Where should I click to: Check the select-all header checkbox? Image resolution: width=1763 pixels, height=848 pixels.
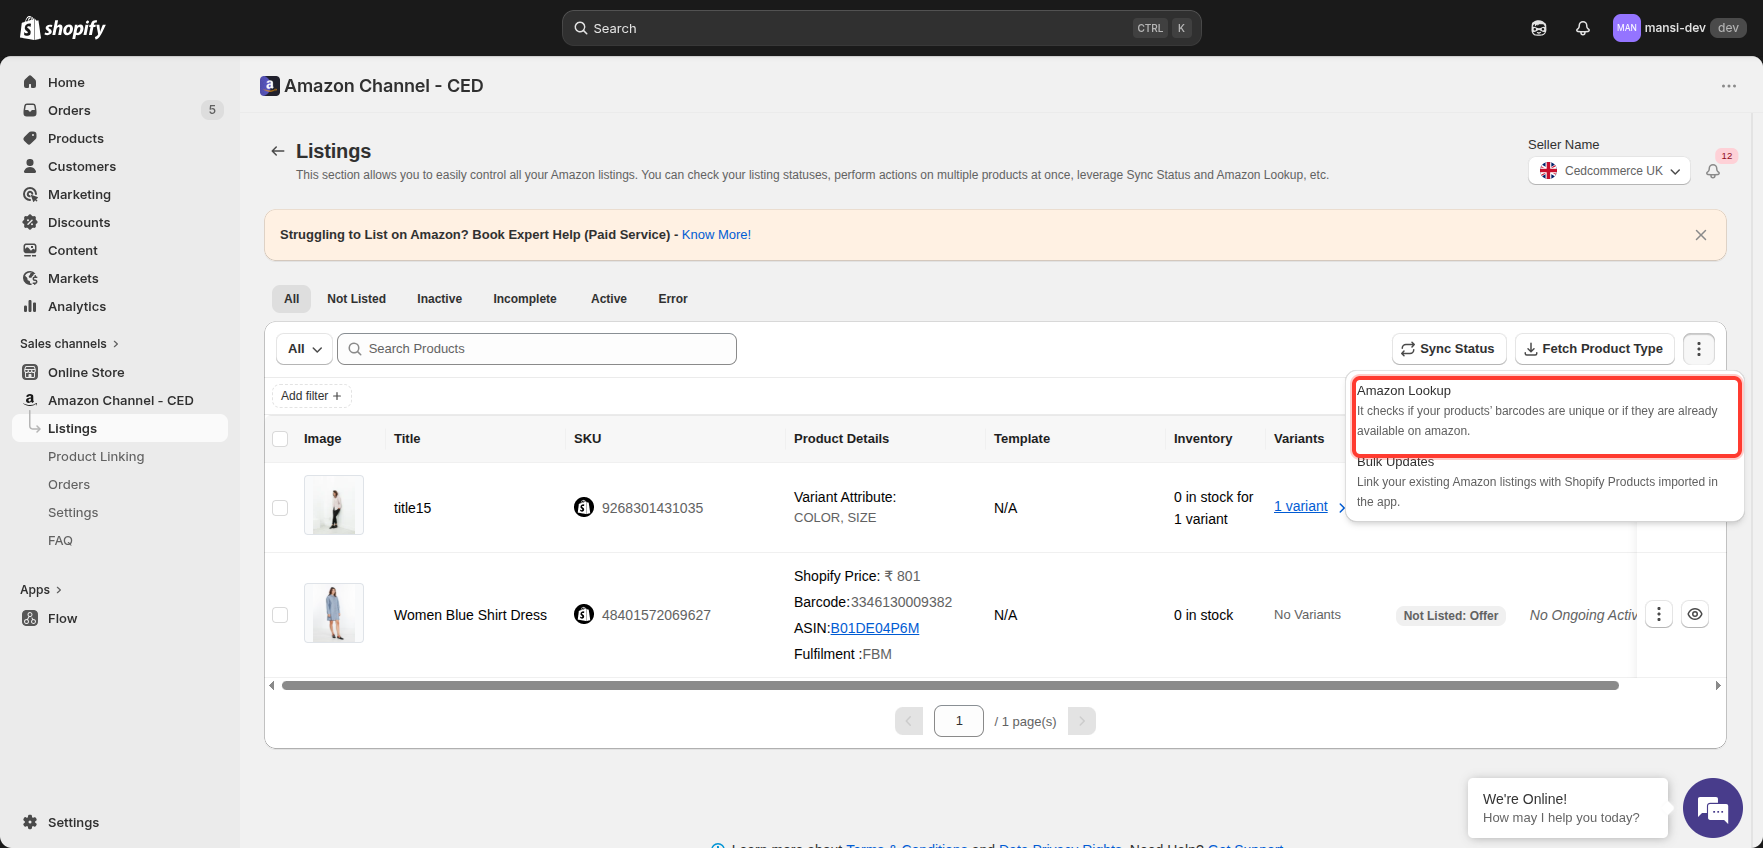coord(280,439)
